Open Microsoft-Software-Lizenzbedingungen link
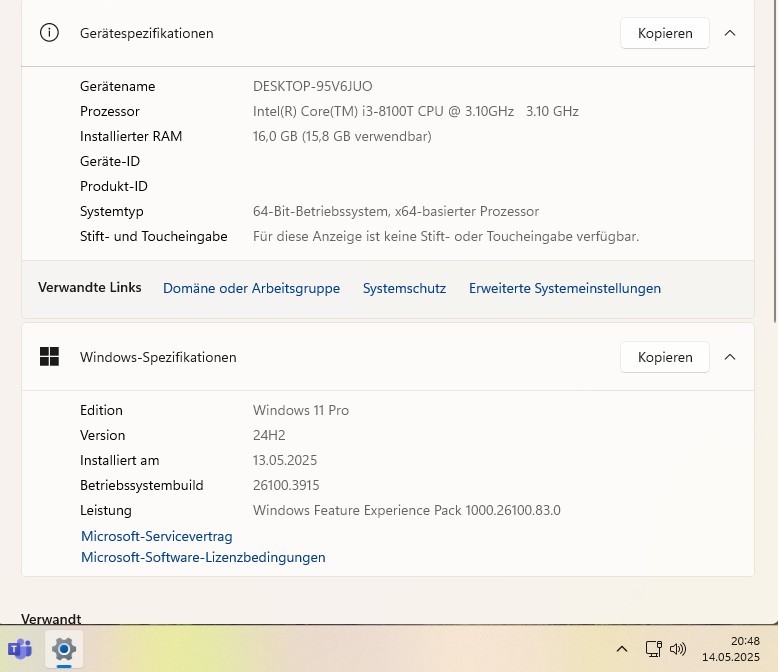 point(203,557)
